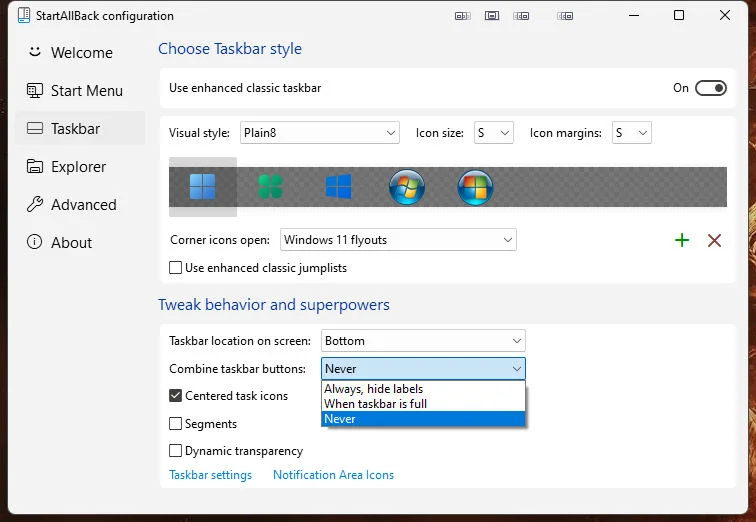Click the Explorer folder icon
The width and height of the screenshot is (756, 522).
[x=35, y=166]
